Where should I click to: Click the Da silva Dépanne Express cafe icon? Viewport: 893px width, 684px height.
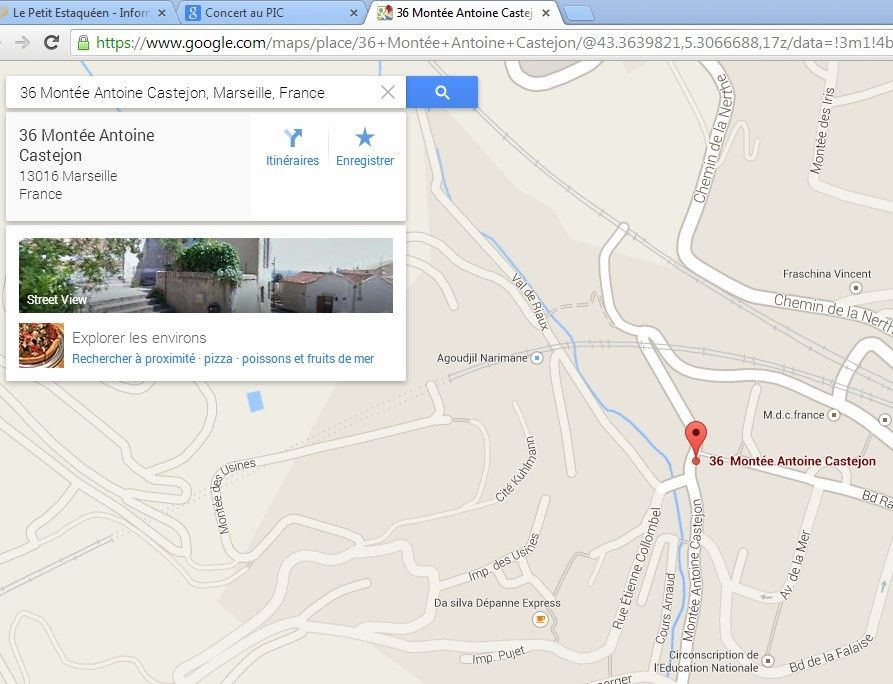[x=540, y=619]
